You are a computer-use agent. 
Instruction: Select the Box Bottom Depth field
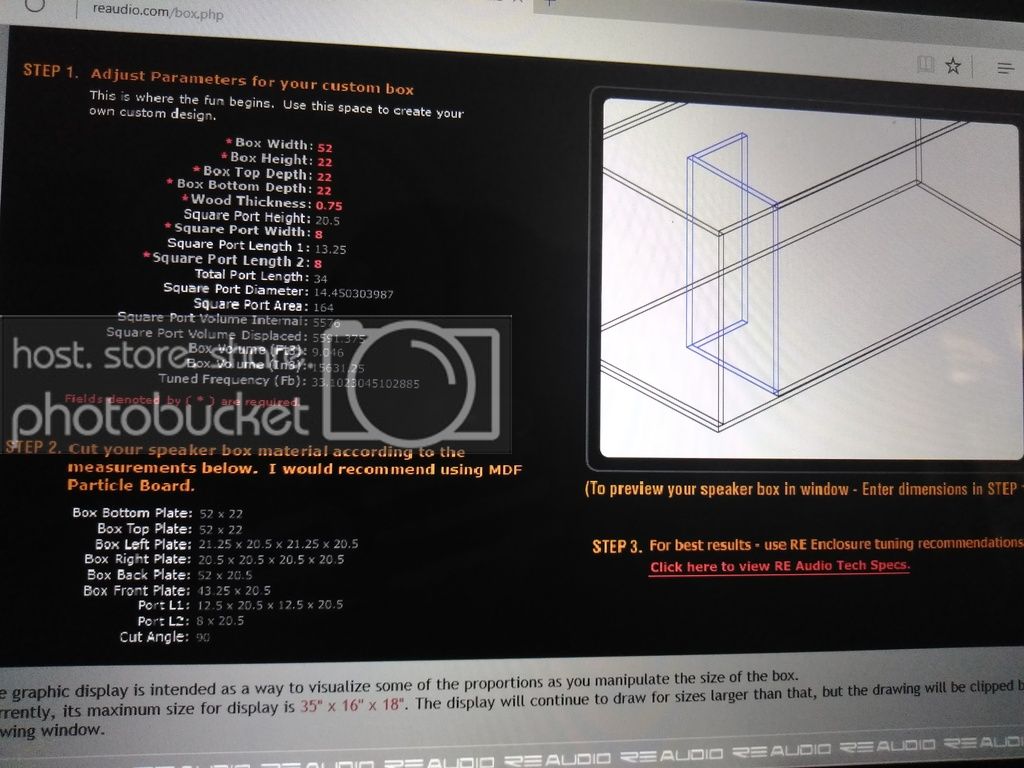click(324, 191)
